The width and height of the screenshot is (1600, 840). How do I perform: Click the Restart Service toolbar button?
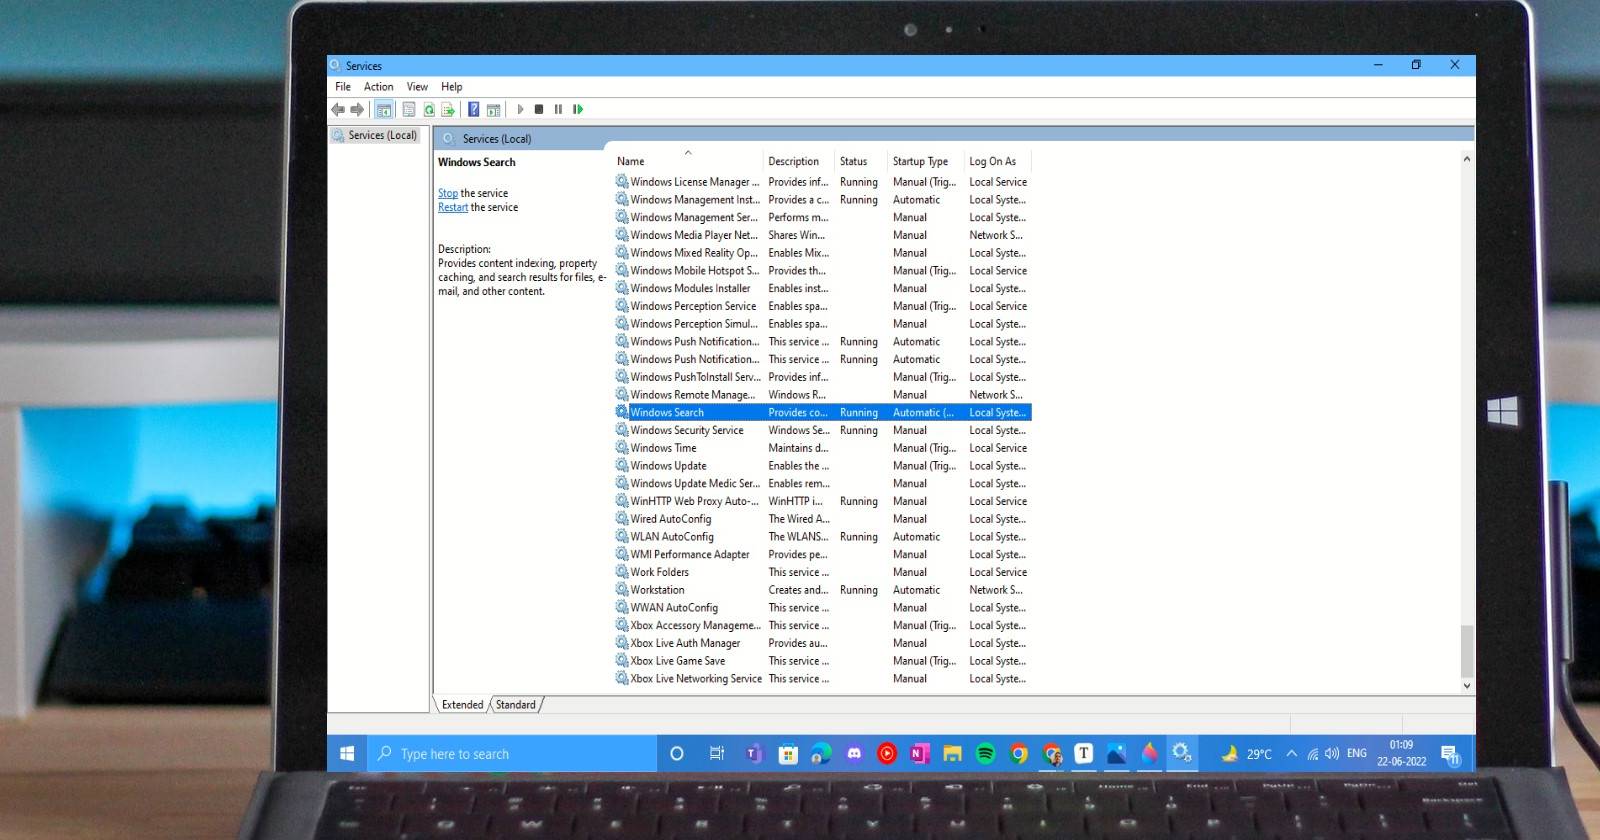click(x=578, y=109)
